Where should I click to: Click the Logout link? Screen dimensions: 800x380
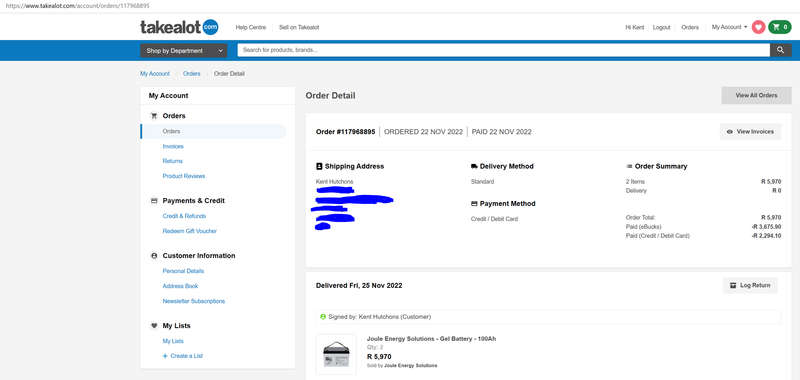[661, 28]
